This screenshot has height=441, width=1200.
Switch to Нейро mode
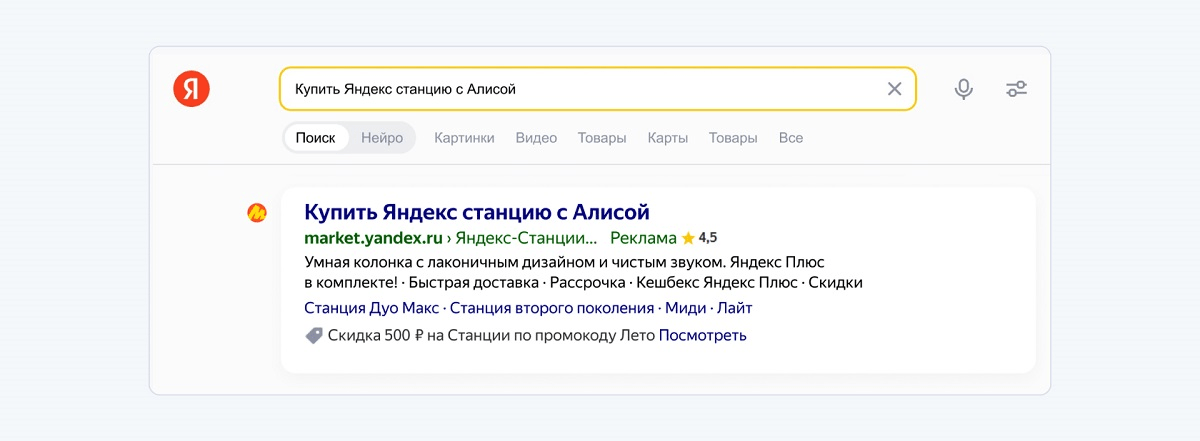[382, 138]
